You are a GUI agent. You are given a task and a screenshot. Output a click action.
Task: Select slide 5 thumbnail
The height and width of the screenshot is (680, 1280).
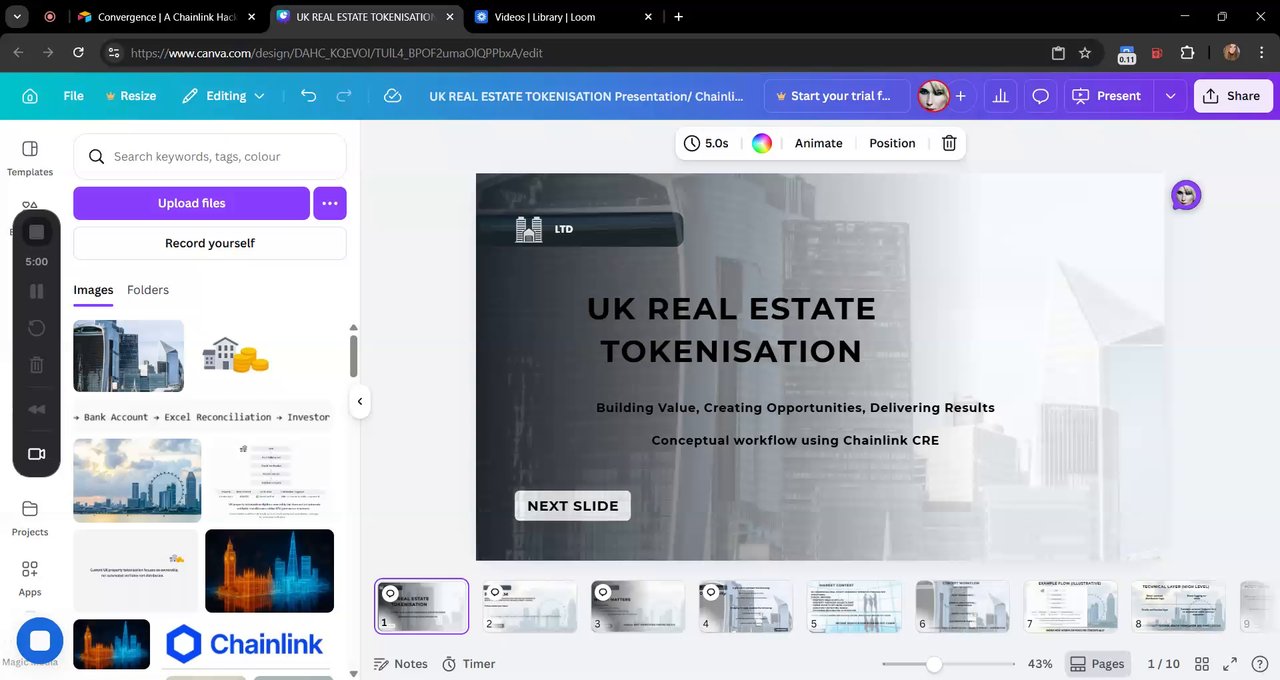point(854,606)
